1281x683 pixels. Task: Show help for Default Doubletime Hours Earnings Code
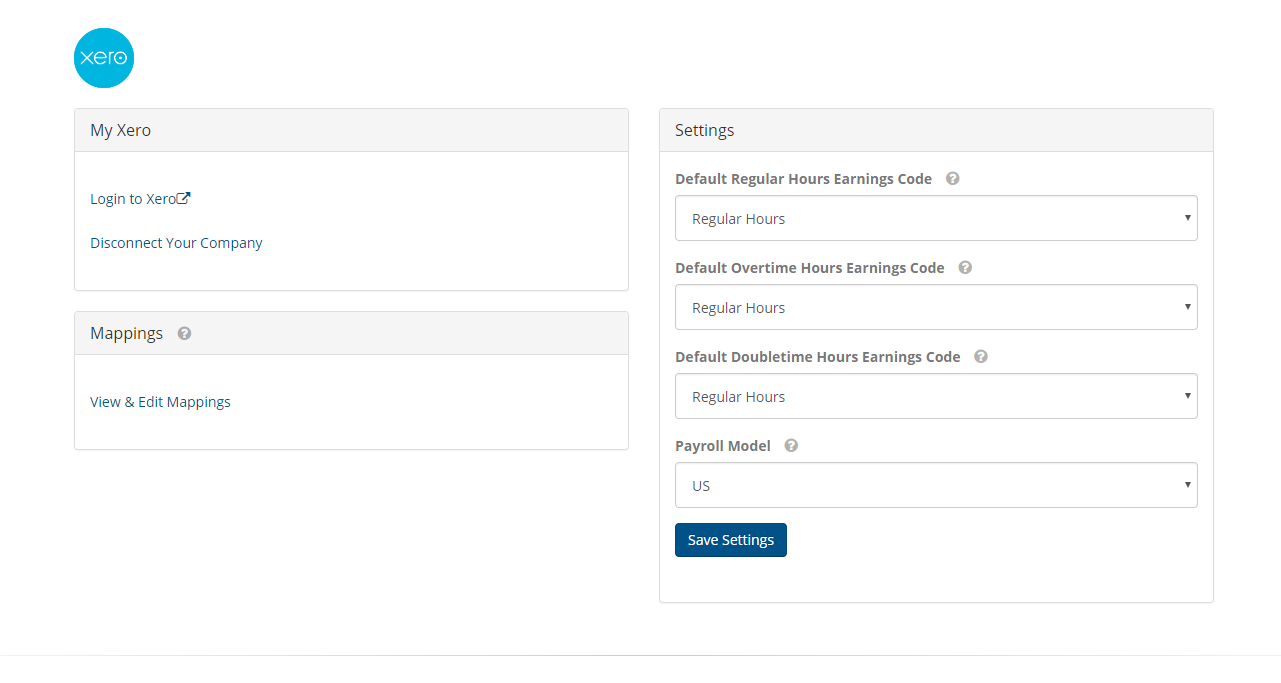pyautogui.click(x=981, y=357)
